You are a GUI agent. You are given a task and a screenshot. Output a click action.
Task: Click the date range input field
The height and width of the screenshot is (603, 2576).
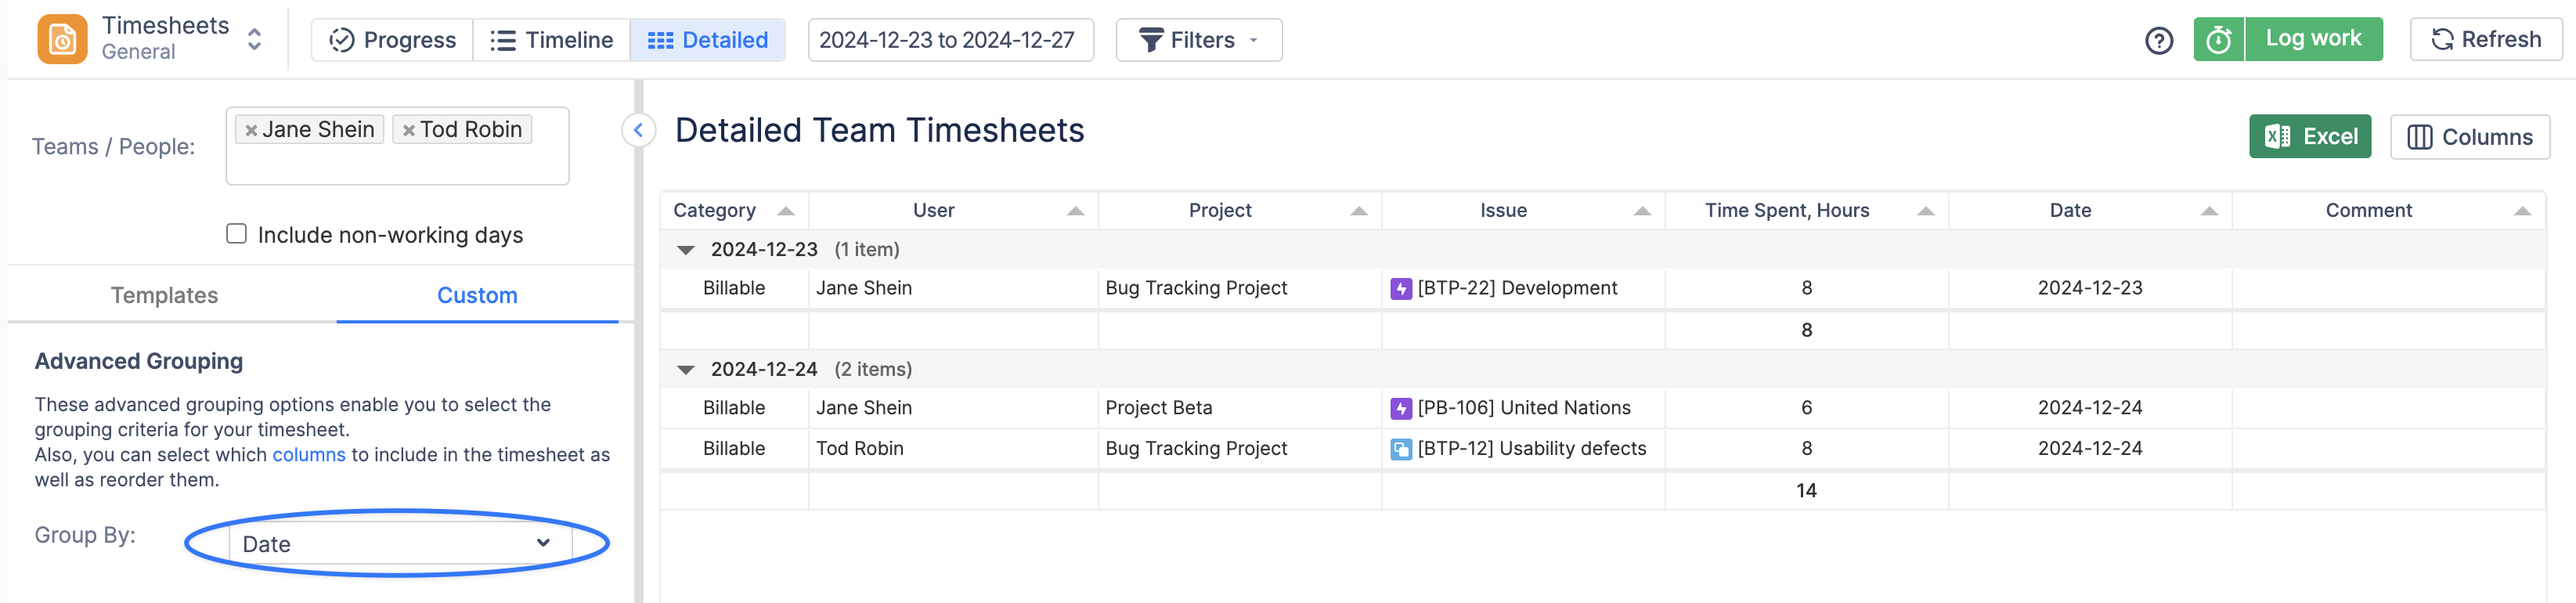pyautogui.click(x=949, y=40)
